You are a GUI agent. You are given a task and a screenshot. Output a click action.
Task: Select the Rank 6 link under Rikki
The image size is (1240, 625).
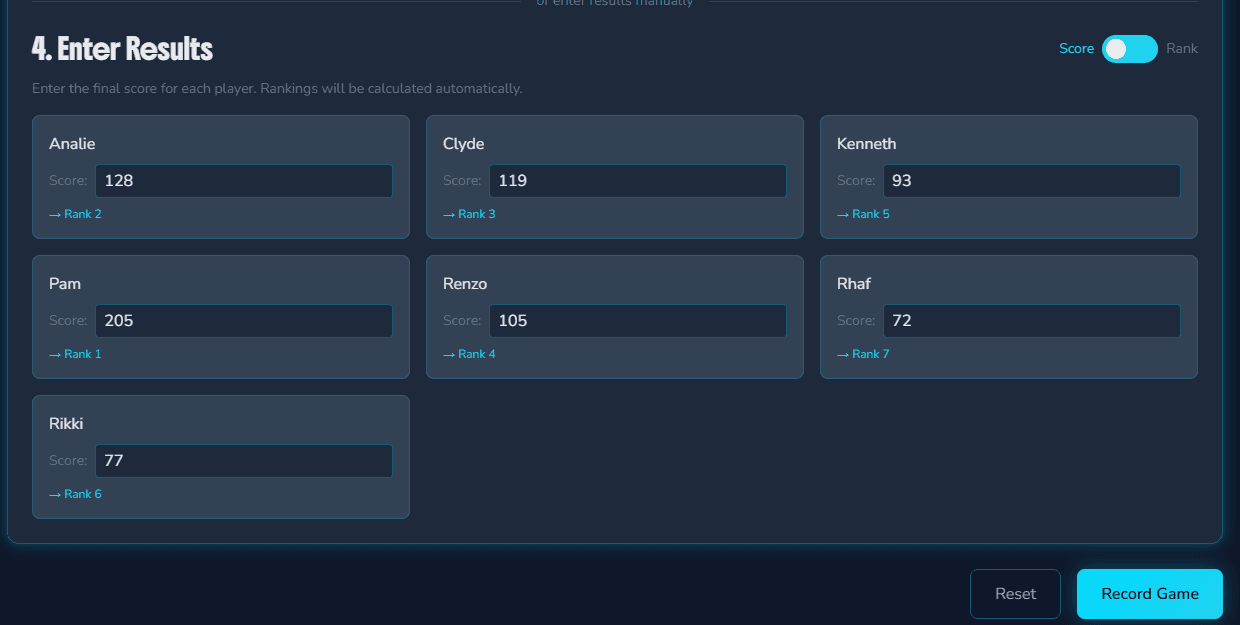(75, 493)
